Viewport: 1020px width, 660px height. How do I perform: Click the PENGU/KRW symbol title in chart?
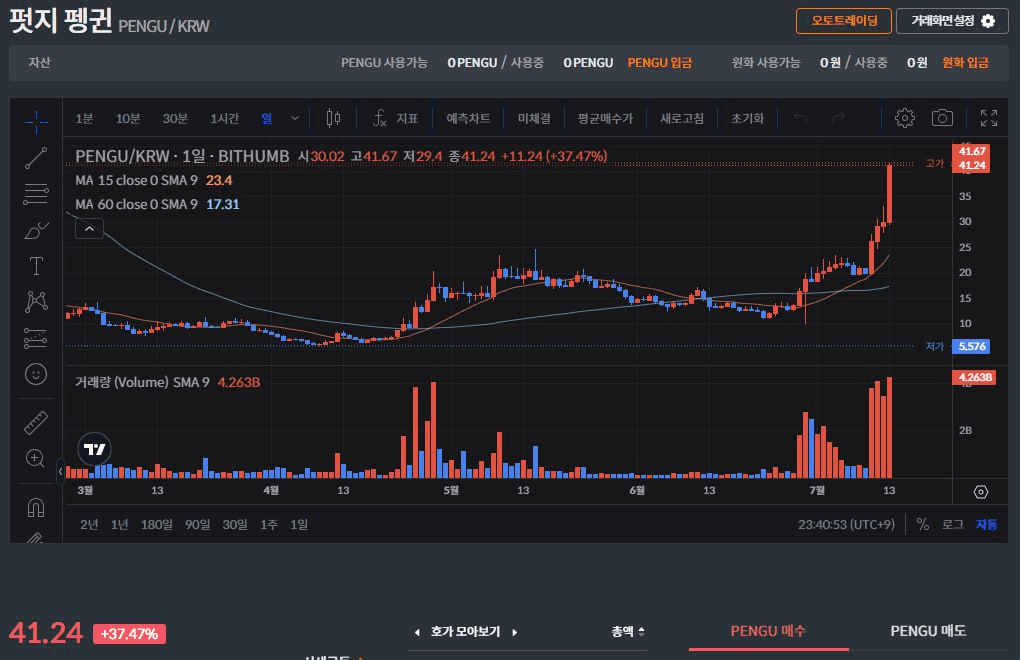pyautogui.click(x=182, y=156)
